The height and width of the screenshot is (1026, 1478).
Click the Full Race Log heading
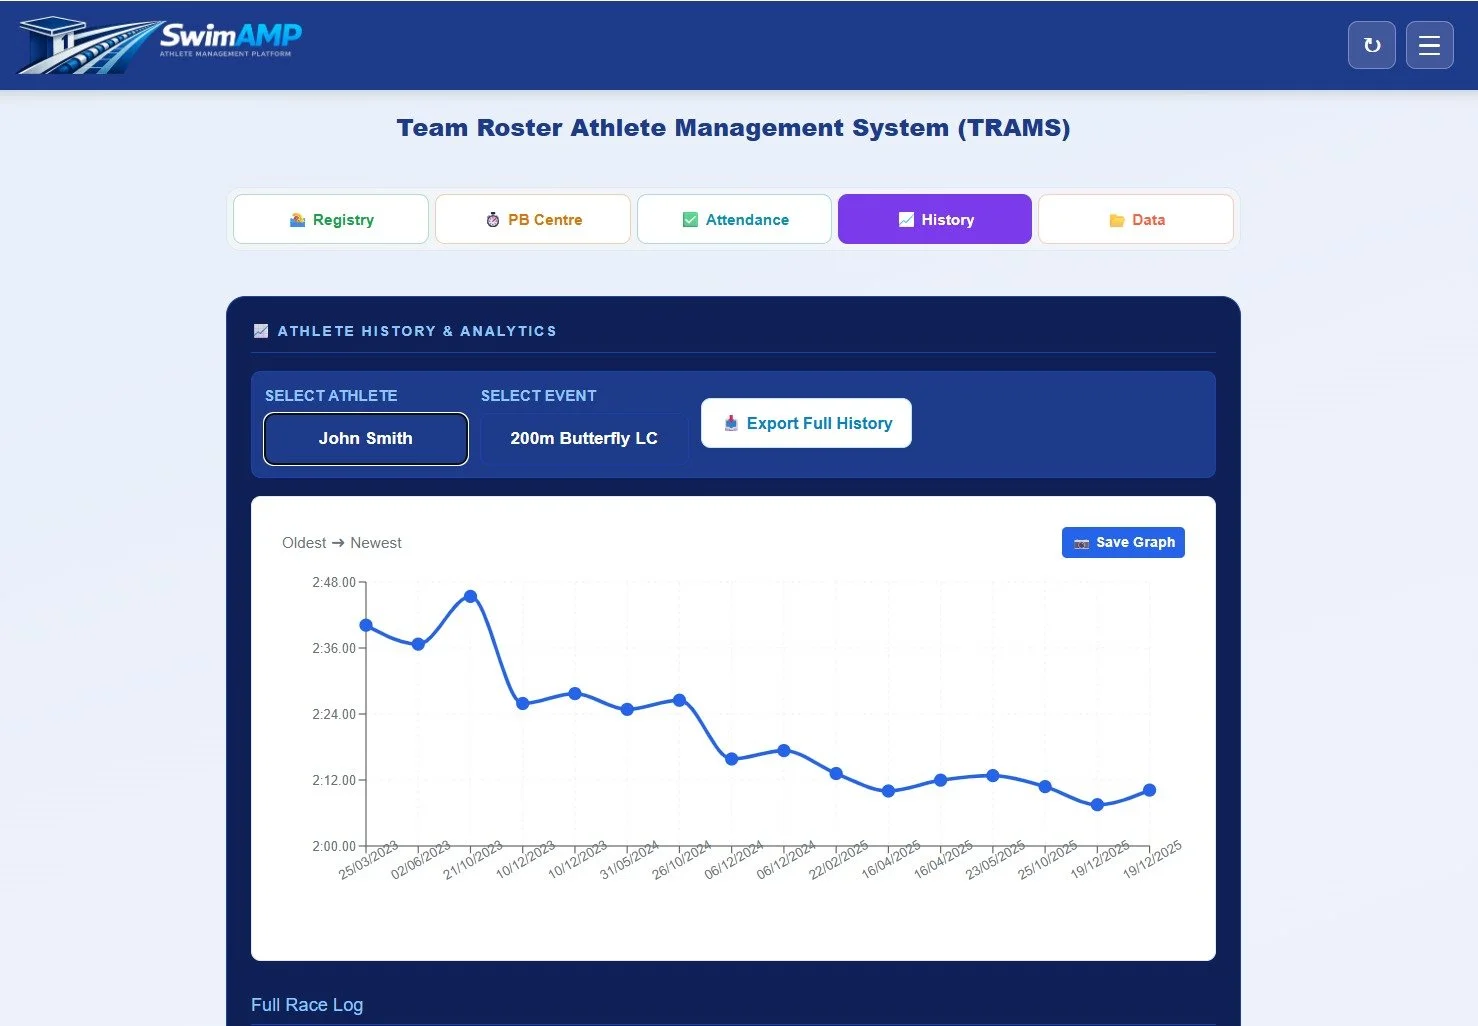pos(307,1005)
